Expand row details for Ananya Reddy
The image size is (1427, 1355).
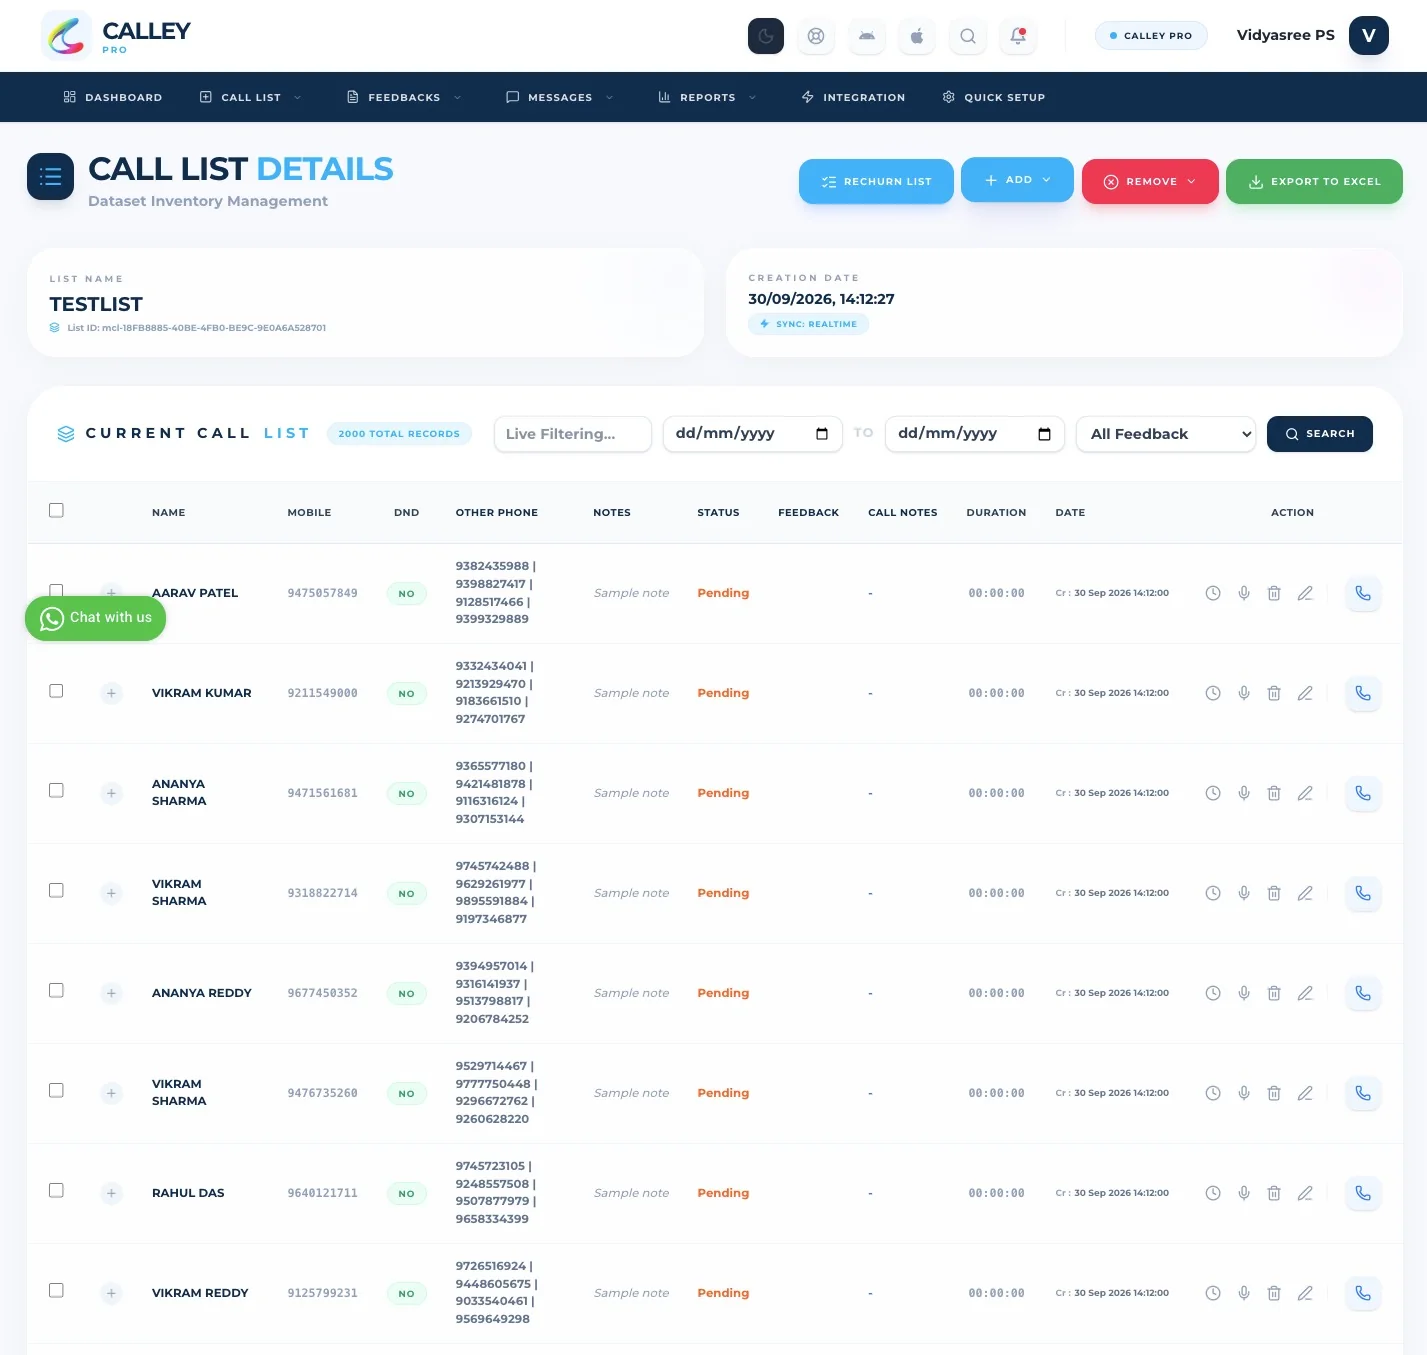click(111, 993)
